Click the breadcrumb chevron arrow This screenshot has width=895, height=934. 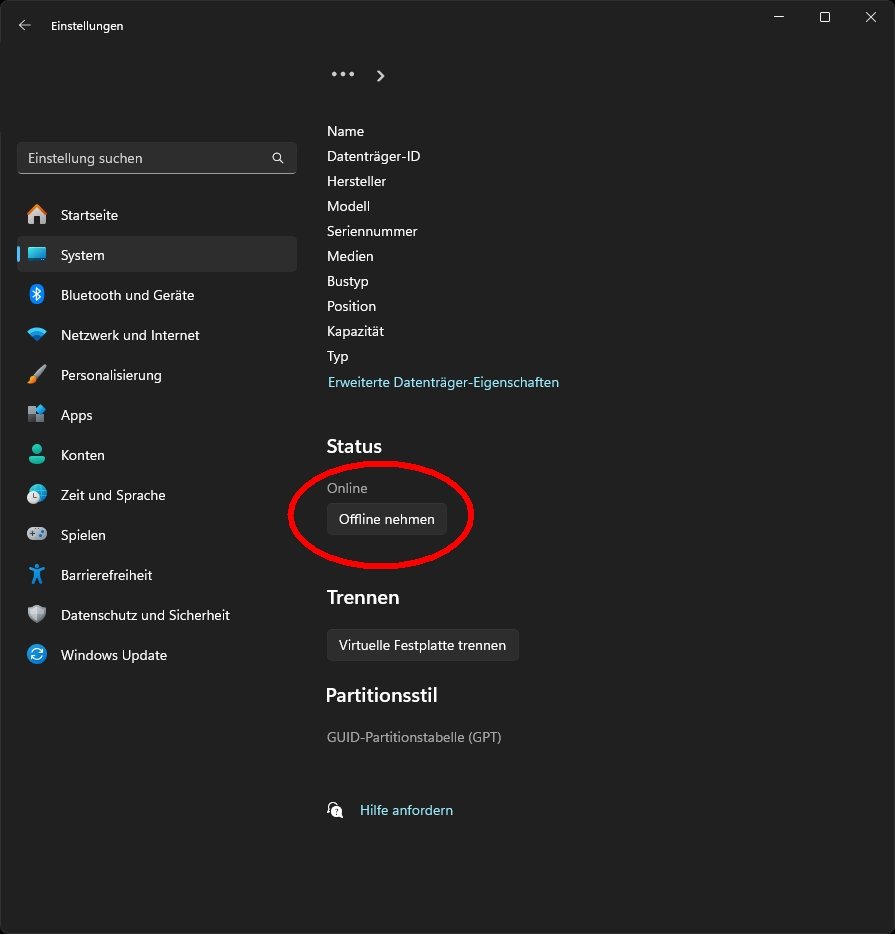click(x=381, y=76)
